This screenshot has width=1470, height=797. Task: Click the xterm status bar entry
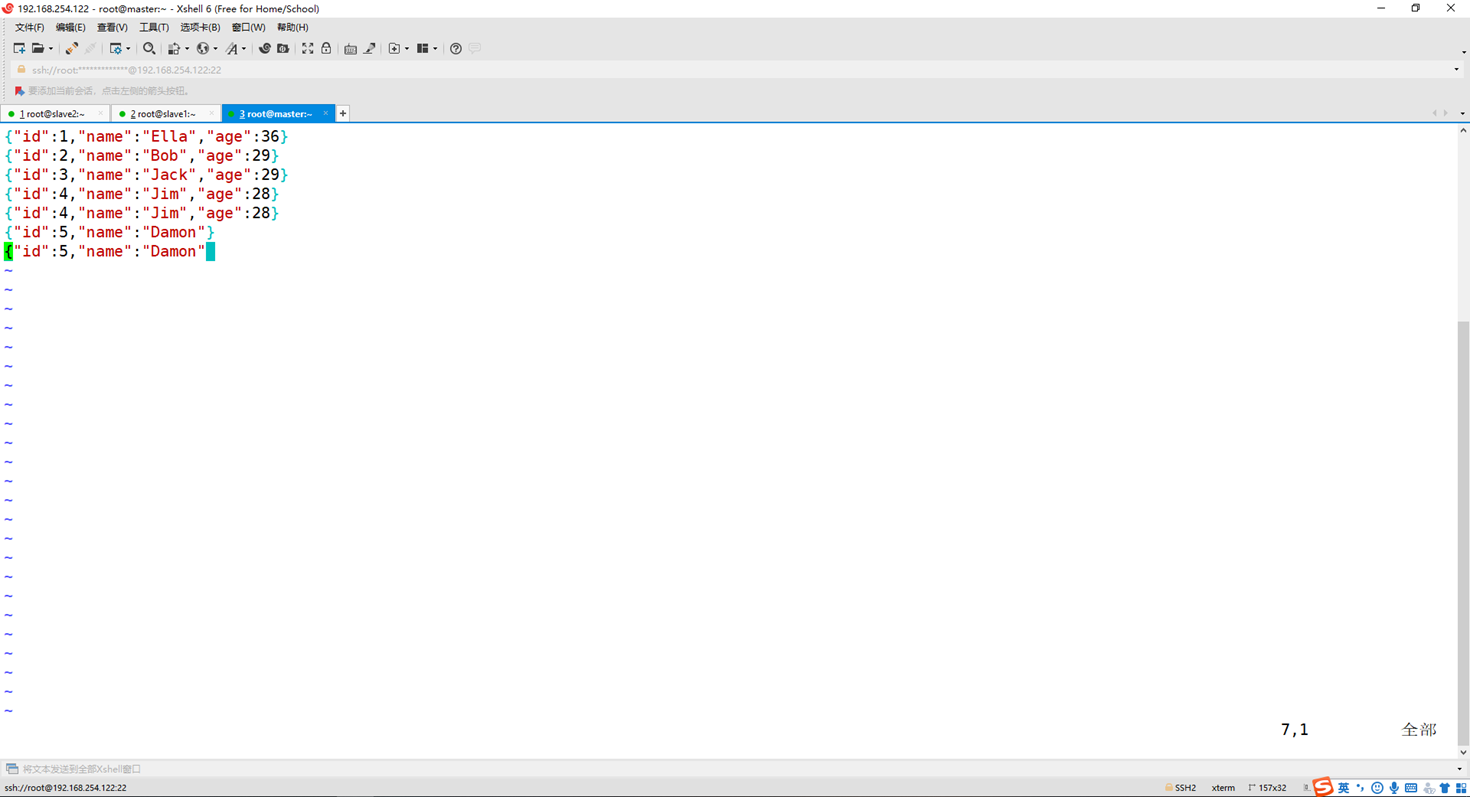[1223, 788]
